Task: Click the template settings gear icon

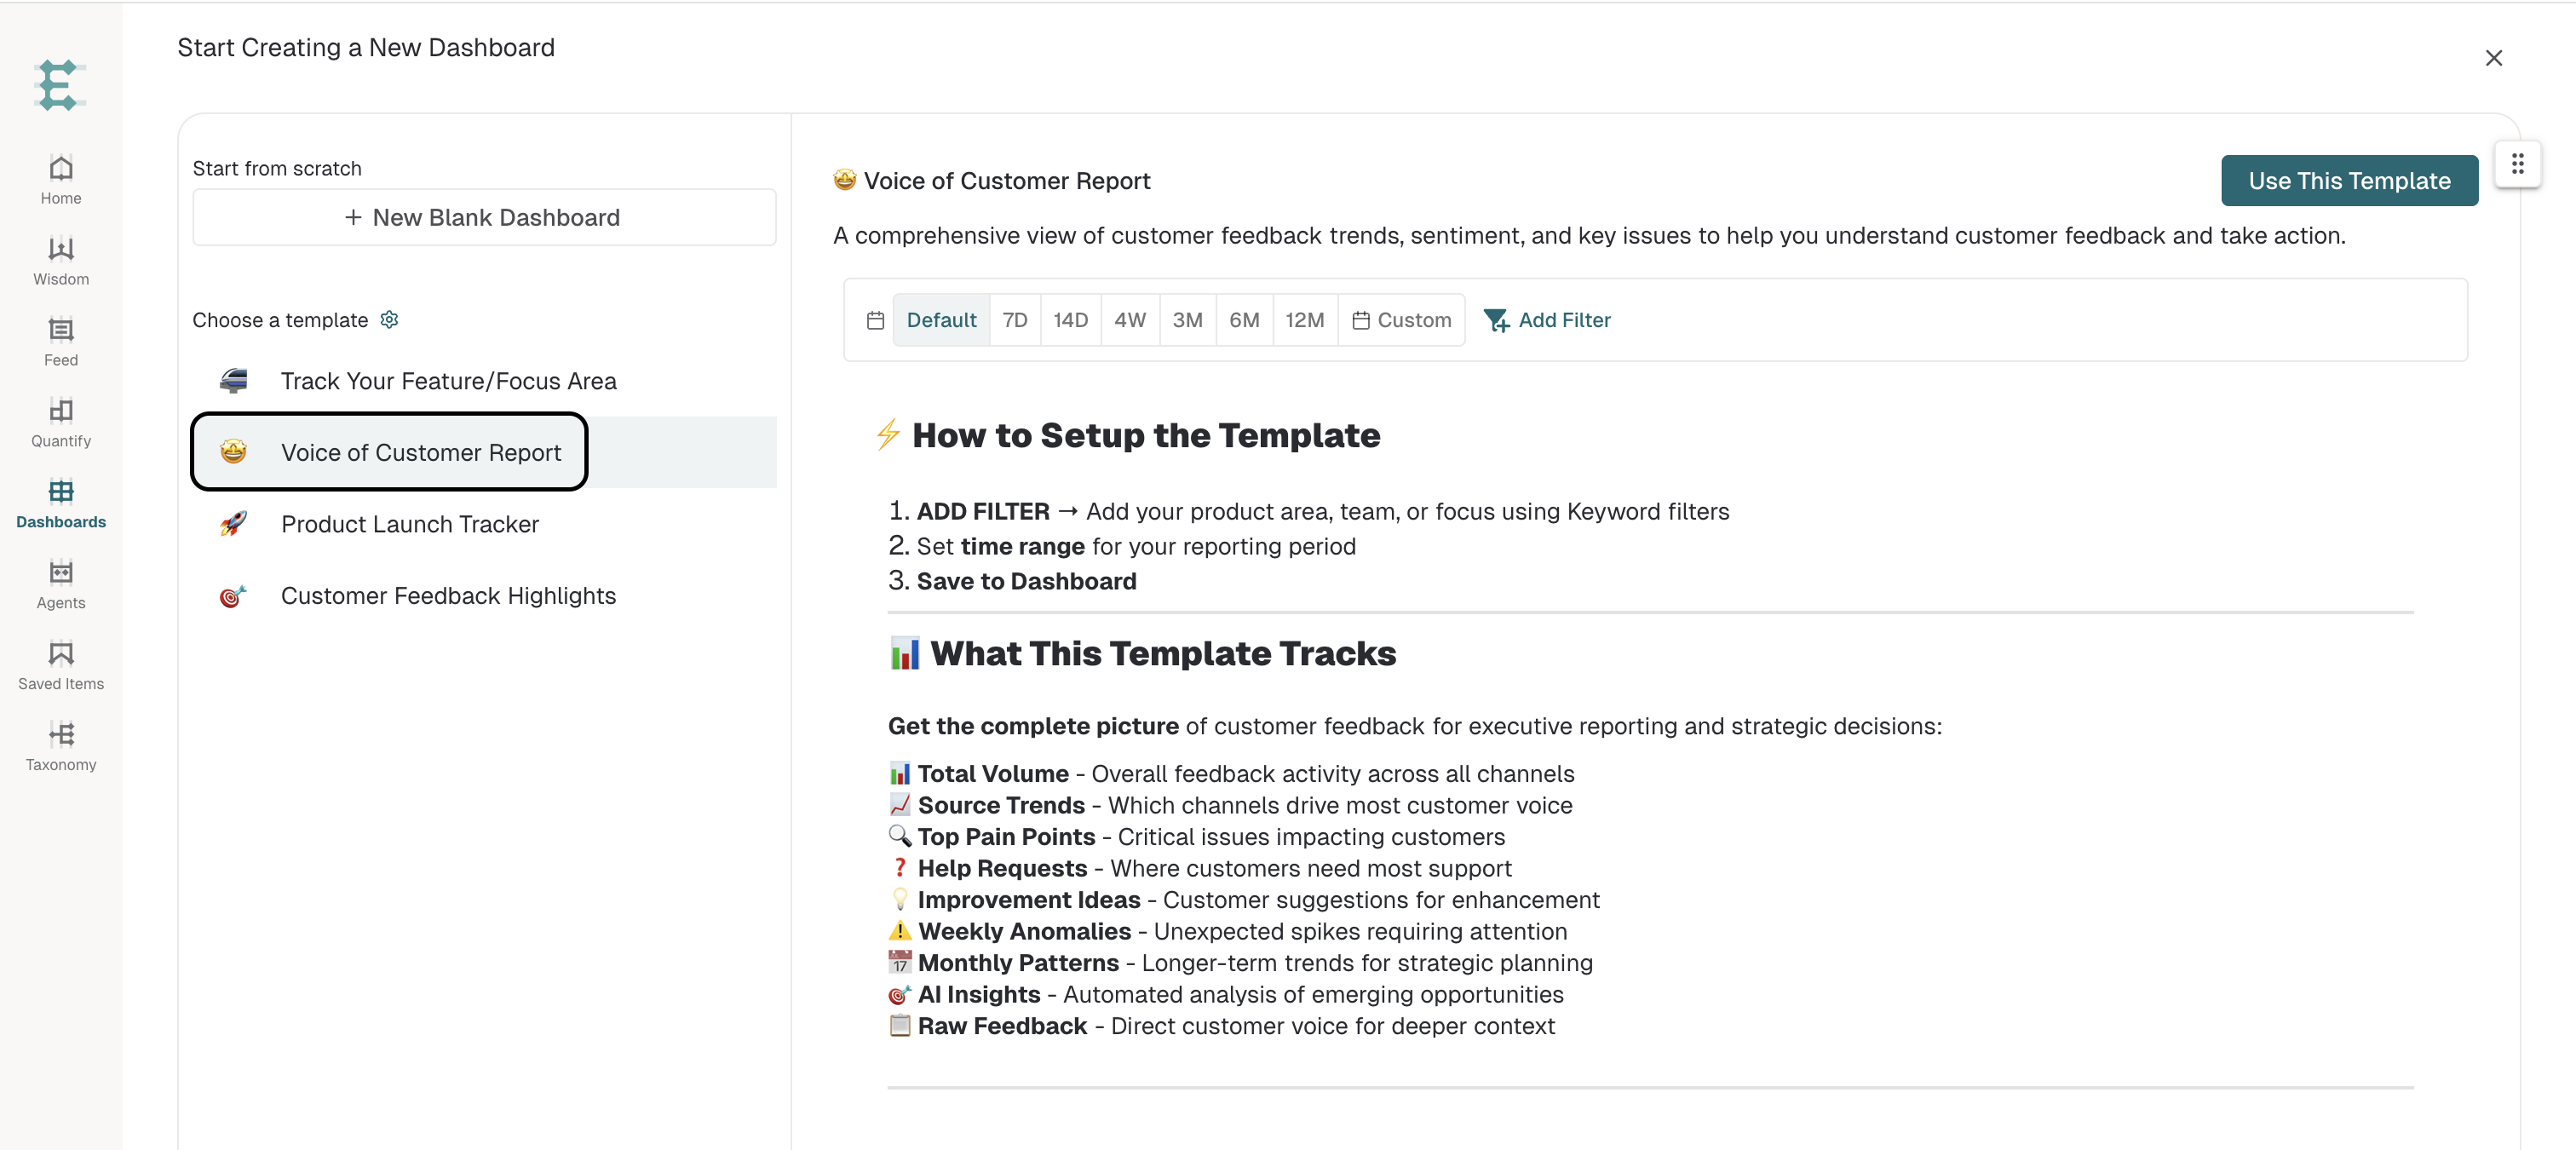Action: (x=390, y=320)
